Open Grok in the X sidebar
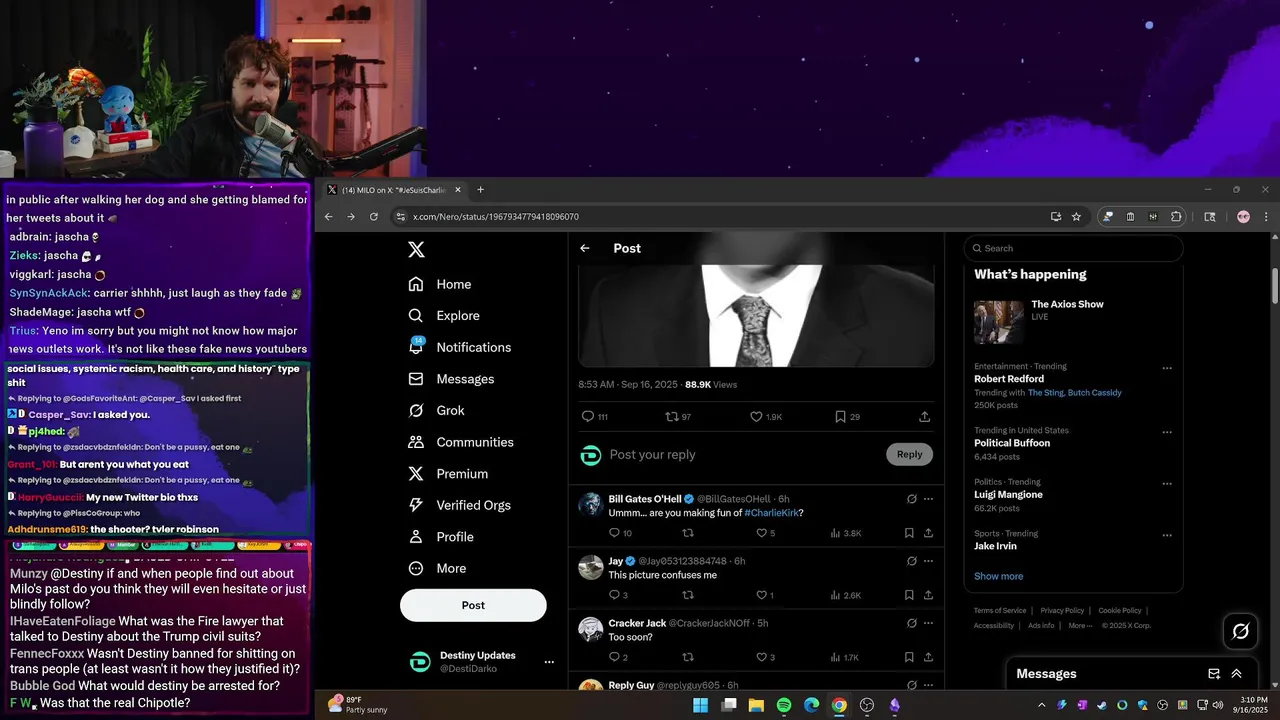Screen dimensions: 1280x720 pyautogui.click(x=437, y=410)
